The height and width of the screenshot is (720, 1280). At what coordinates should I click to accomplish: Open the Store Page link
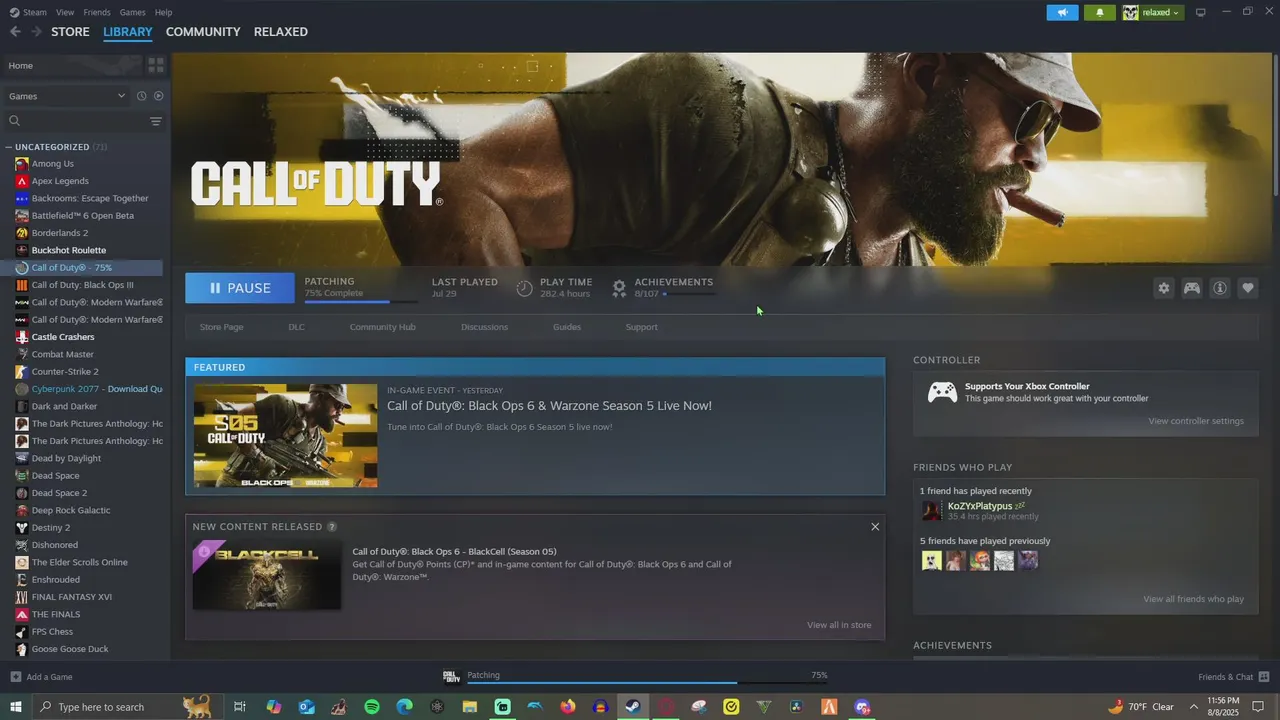click(221, 327)
